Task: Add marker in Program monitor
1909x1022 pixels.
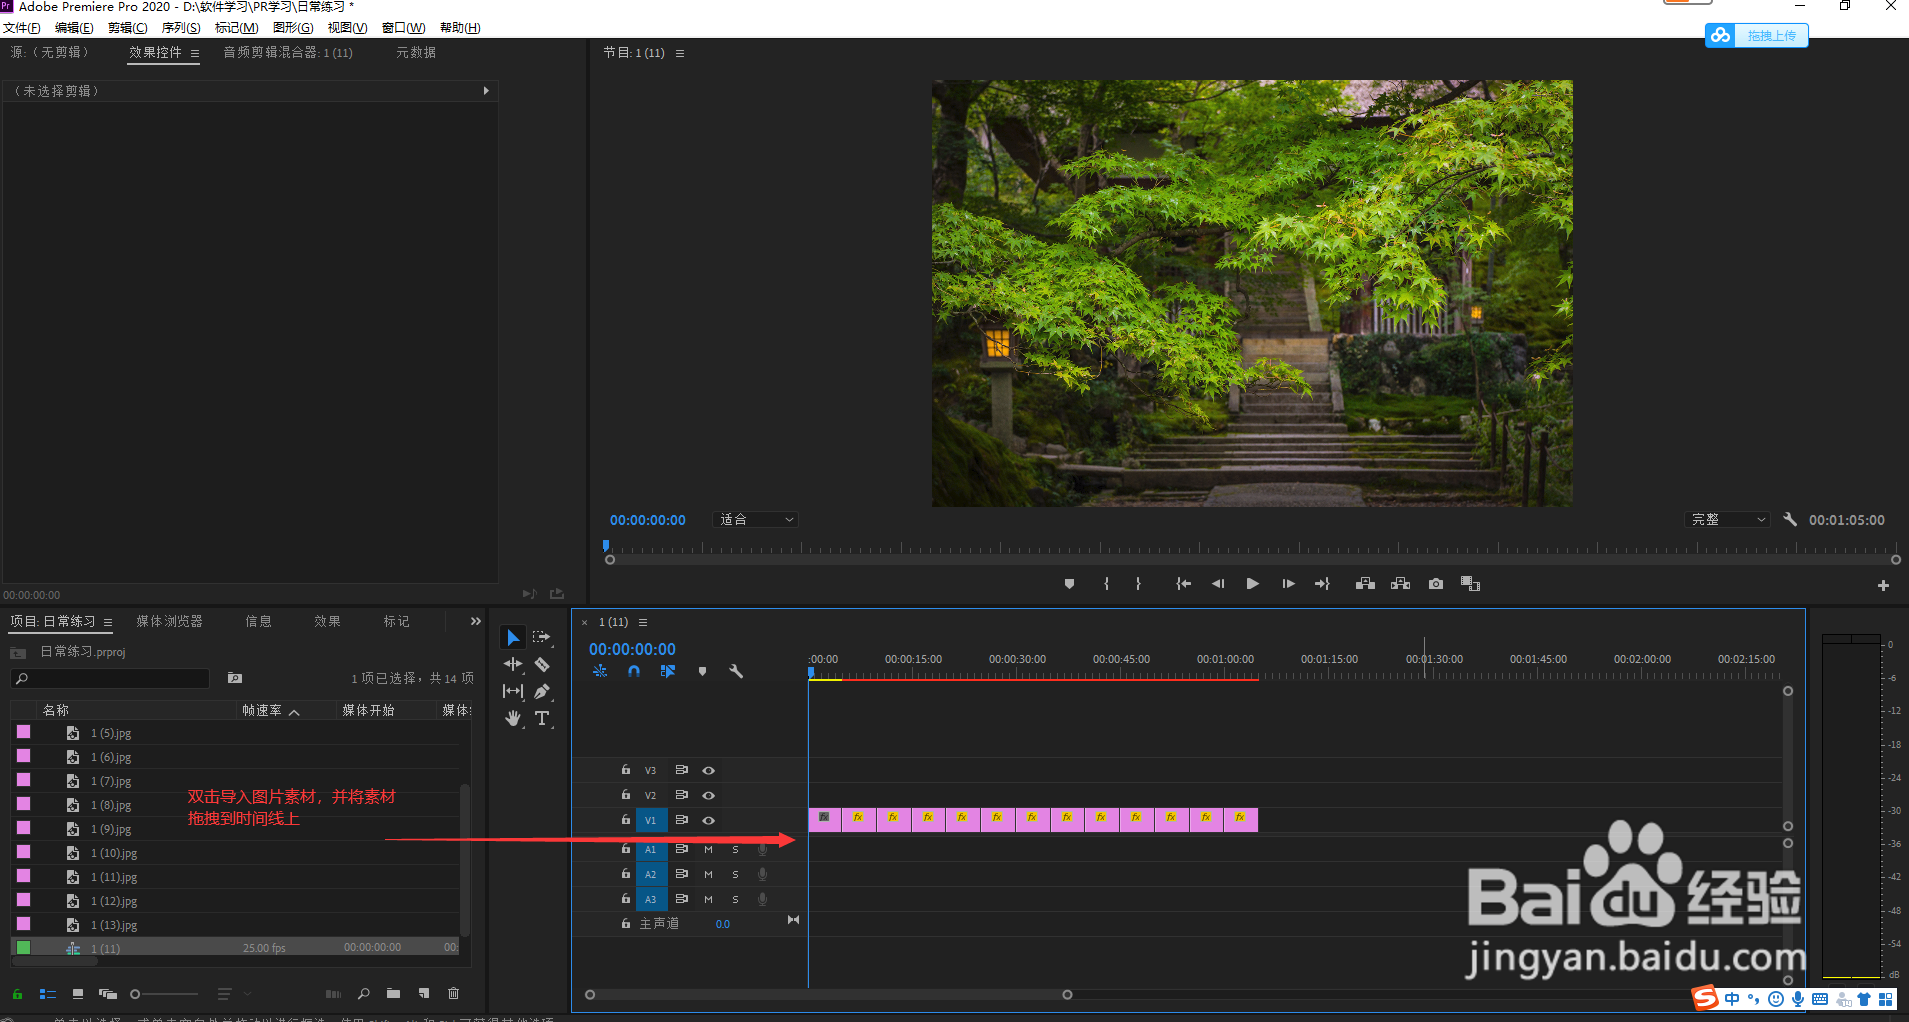Action: pos(1069,584)
